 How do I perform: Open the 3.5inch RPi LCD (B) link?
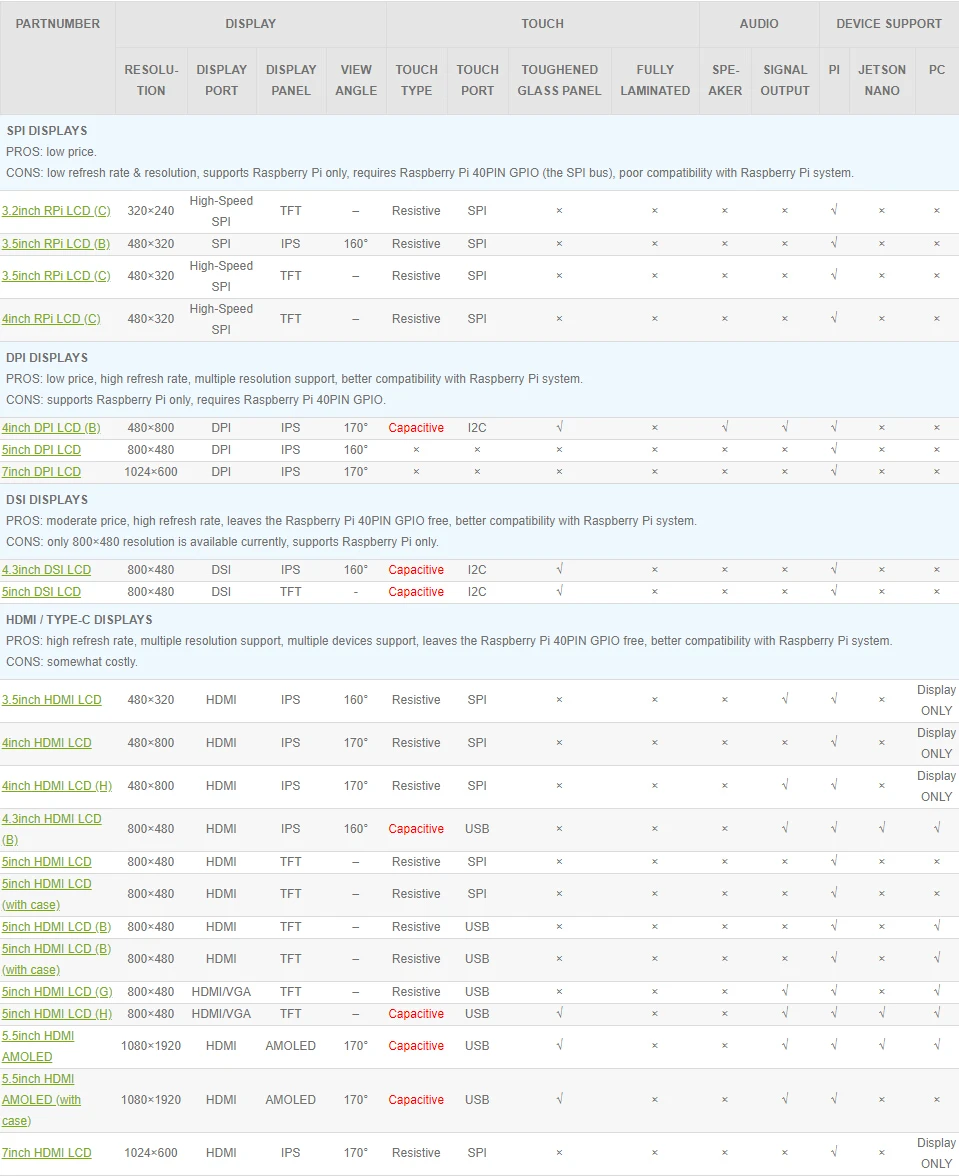point(56,244)
